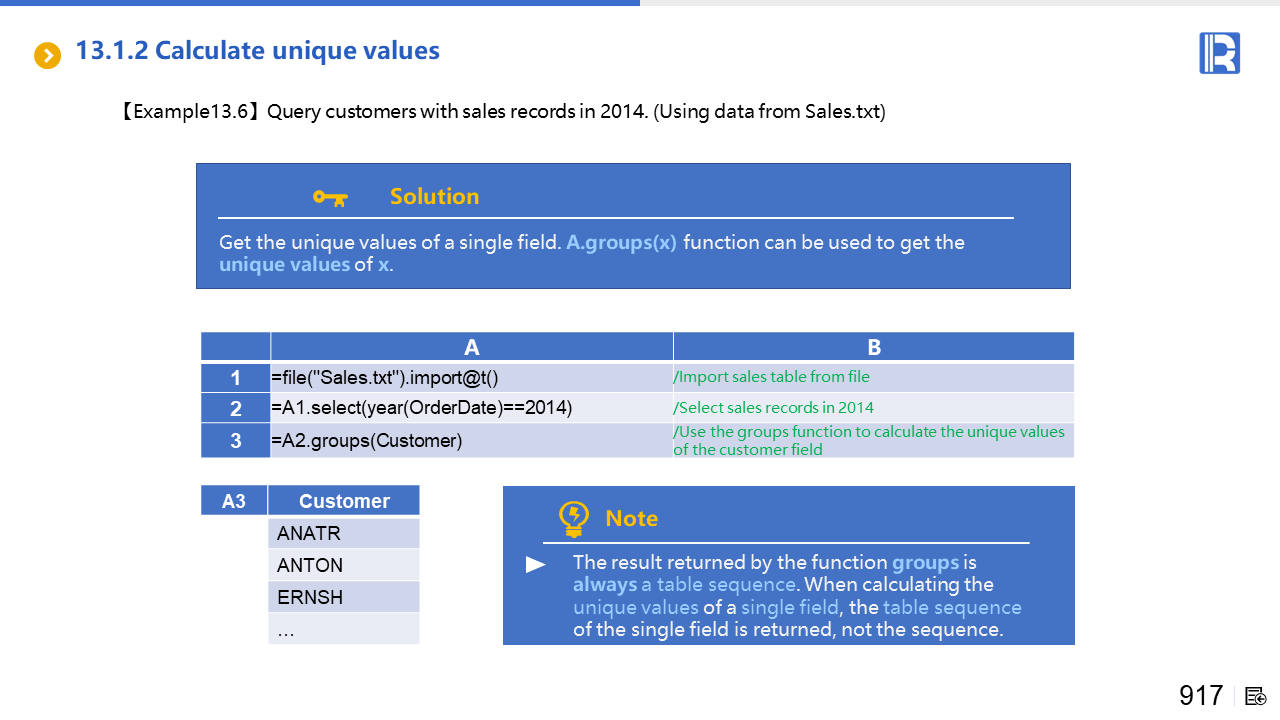Screen dimensions: 1280x720
Task: Click the A3 label of result table
Action: coord(234,501)
